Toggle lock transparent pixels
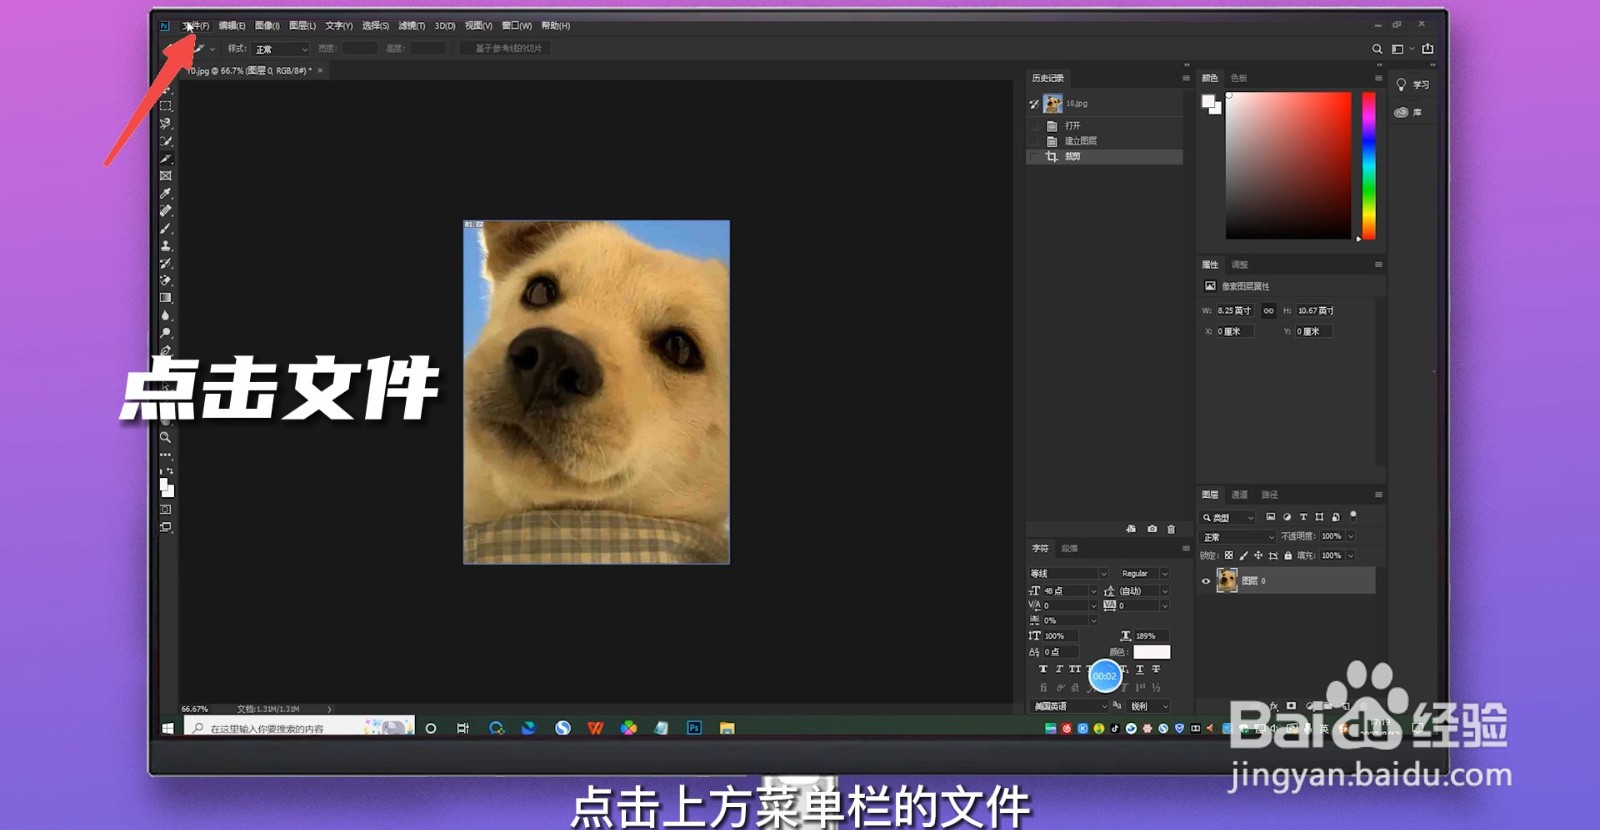The width and height of the screenshot is (1600, 830). click(1229, 555)
